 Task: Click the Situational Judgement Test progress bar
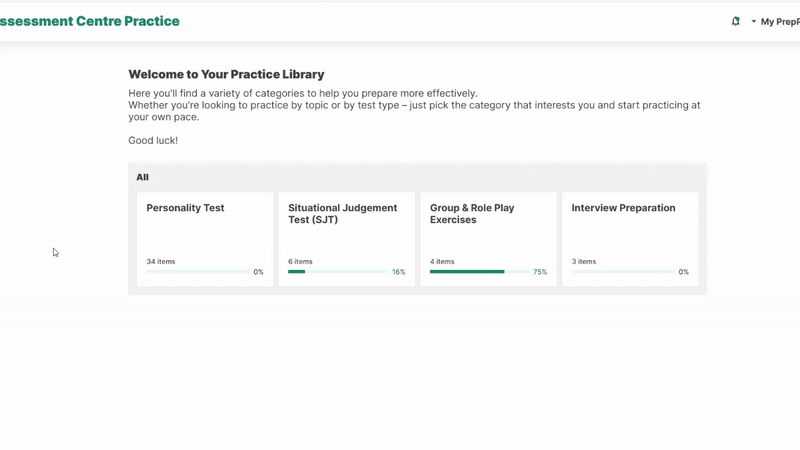338,272
